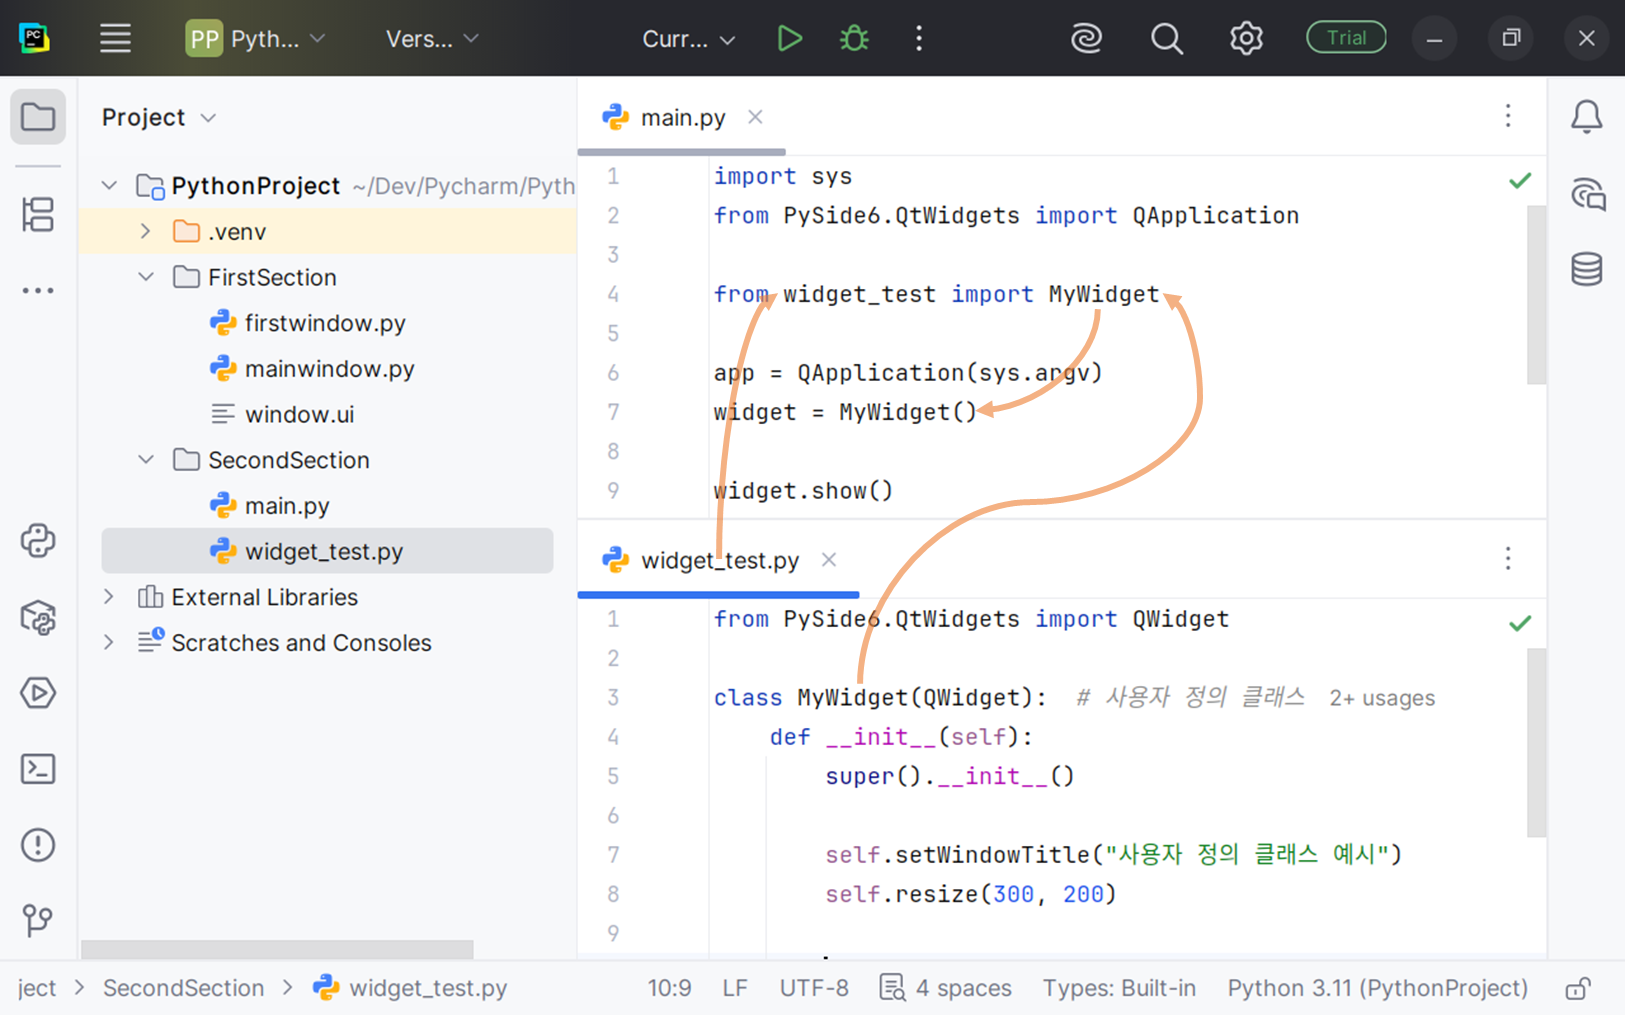
Task: Open Problems tool window
Action: [x=38, y=845]
